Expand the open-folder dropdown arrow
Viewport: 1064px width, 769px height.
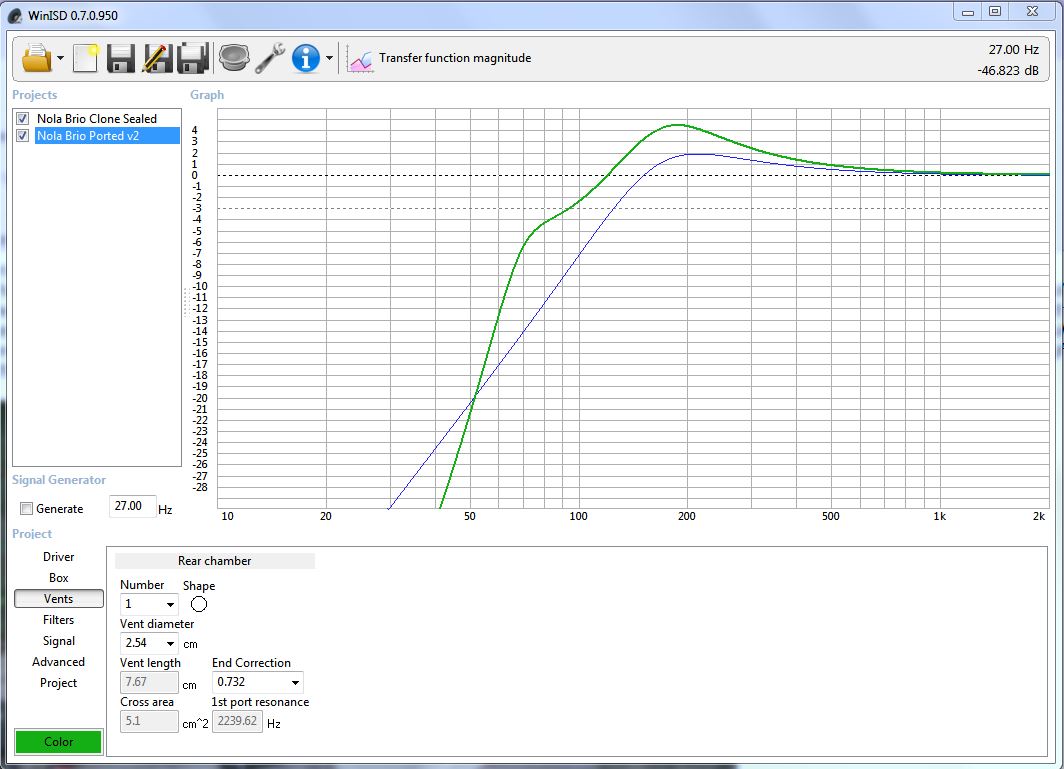[x=60, y=58]
